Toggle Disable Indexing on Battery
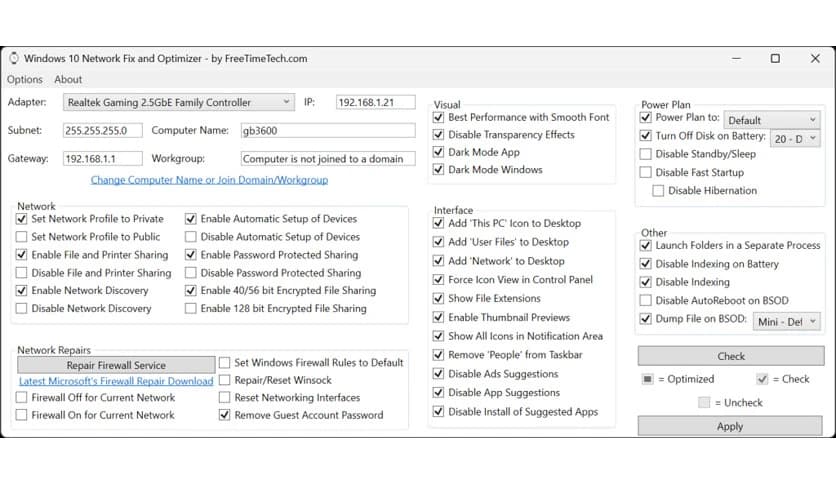 (646, 264)
